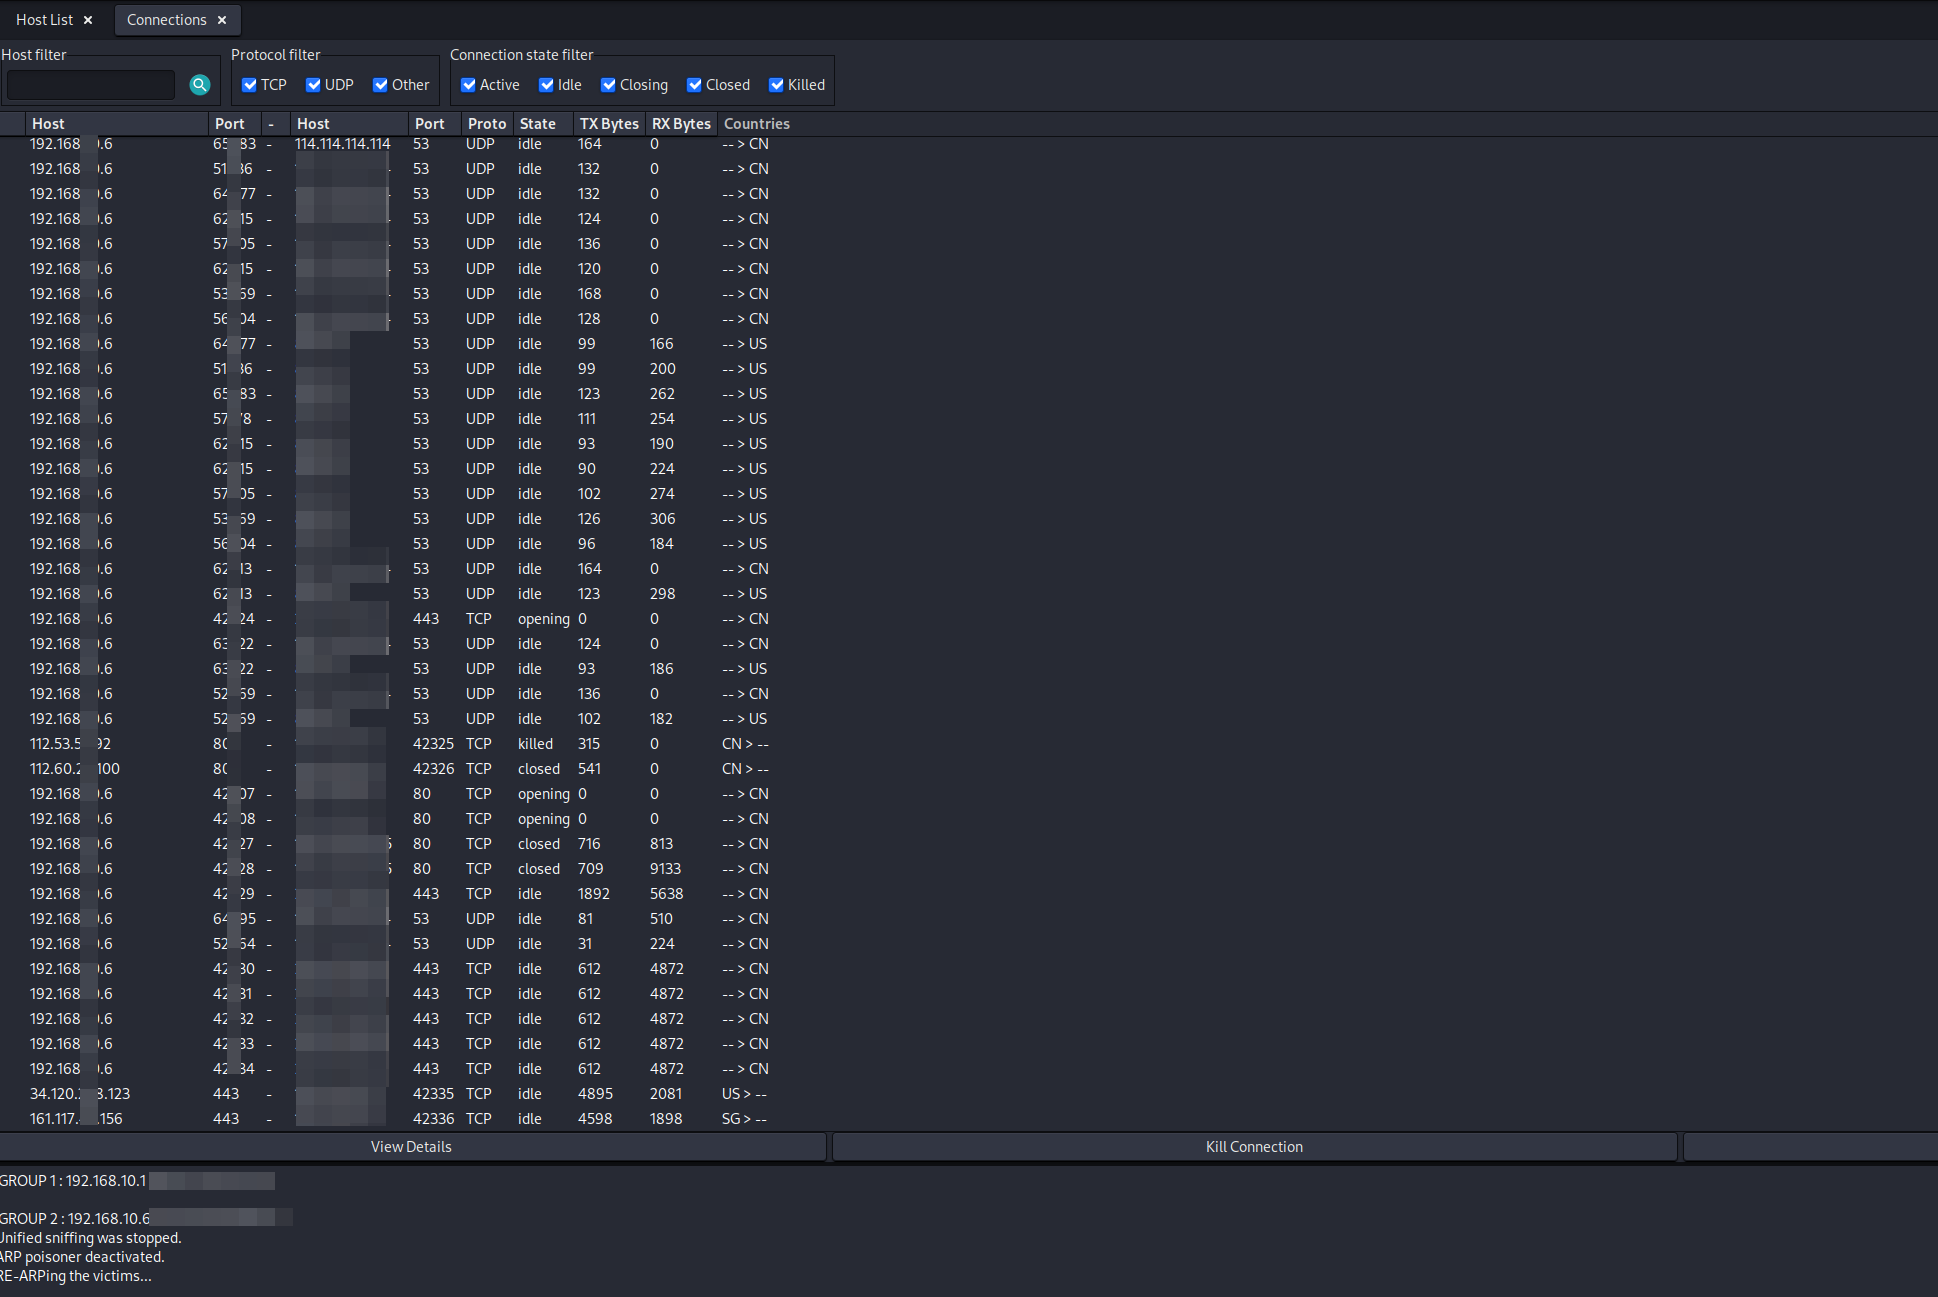The height and width of the screenshot is (1297, 1938).
Task: Toggle the Killed connection state filter
Action: click(776, 85)
